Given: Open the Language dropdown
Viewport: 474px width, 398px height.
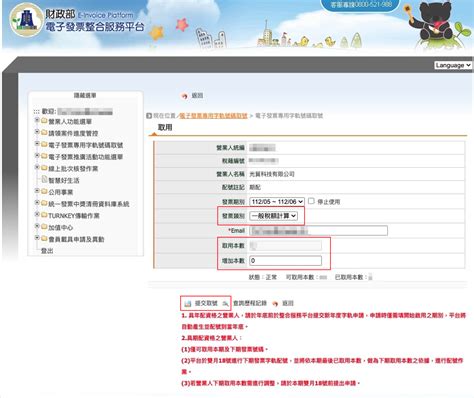Looking at the screenshot, I should coord(453,65).
